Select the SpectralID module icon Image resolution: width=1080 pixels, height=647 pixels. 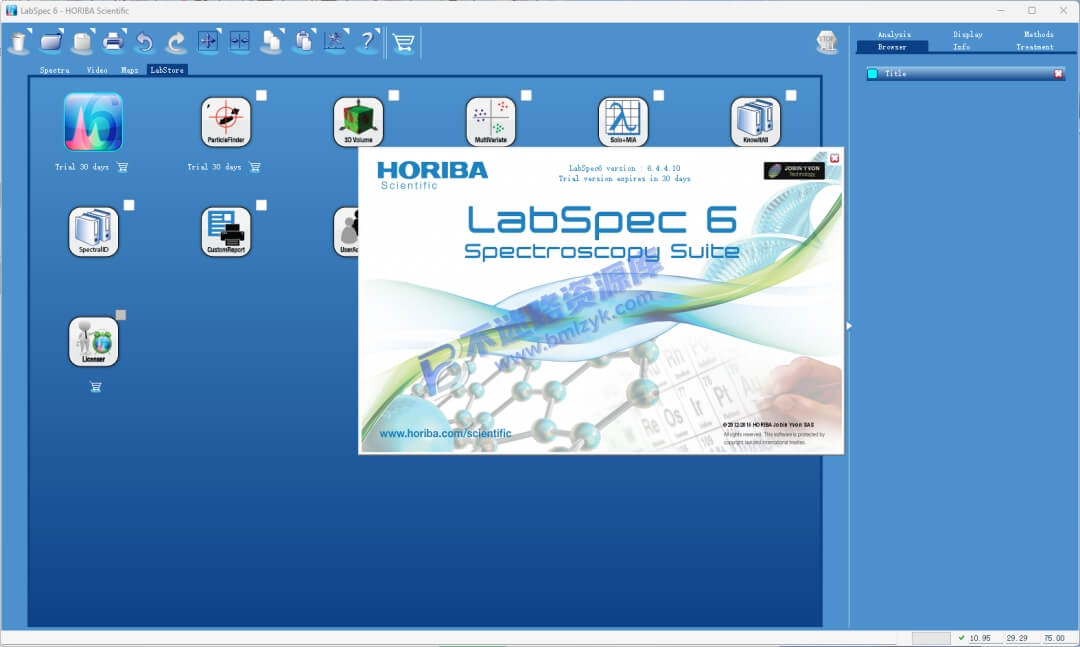(94, 232)
